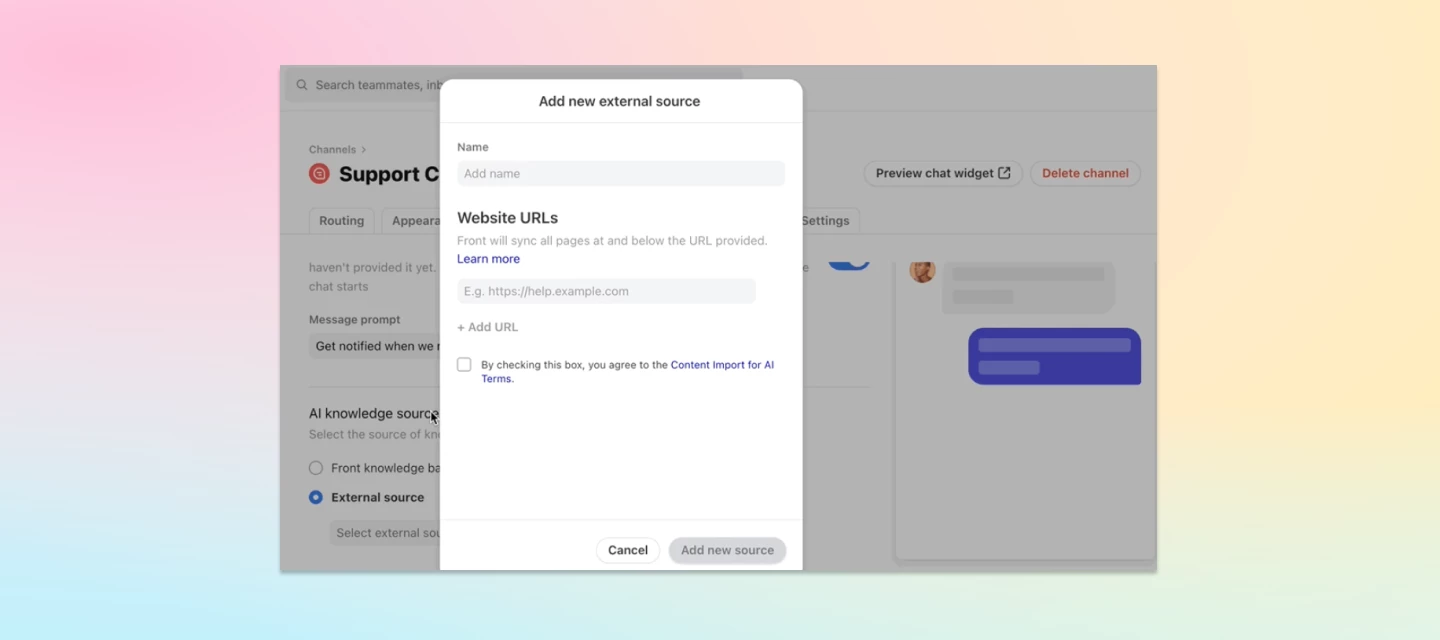1440x640 pixels.
Task: Check the Content Import terms checkbox
Action: coord(464,365)
